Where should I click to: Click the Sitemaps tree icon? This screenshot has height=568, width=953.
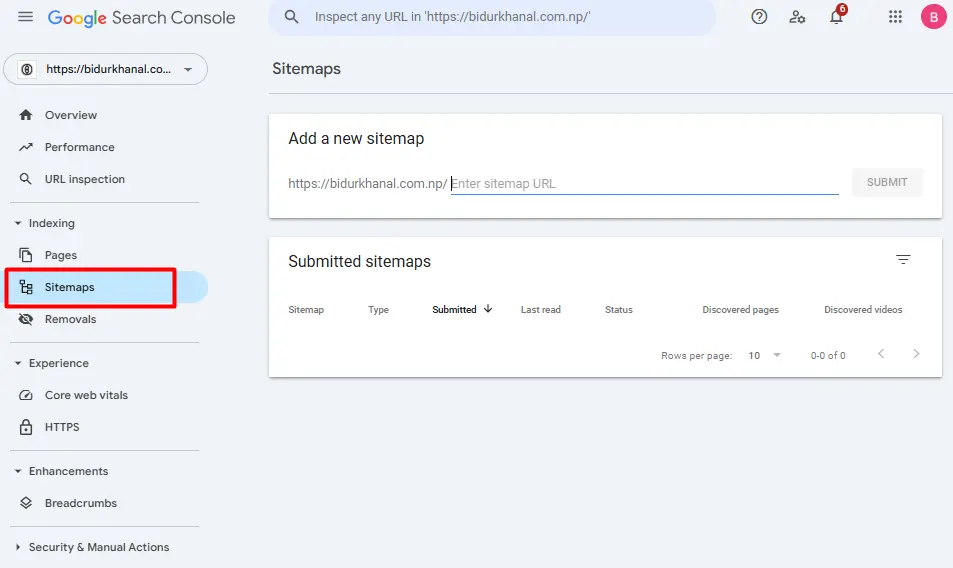click(26, 287)
